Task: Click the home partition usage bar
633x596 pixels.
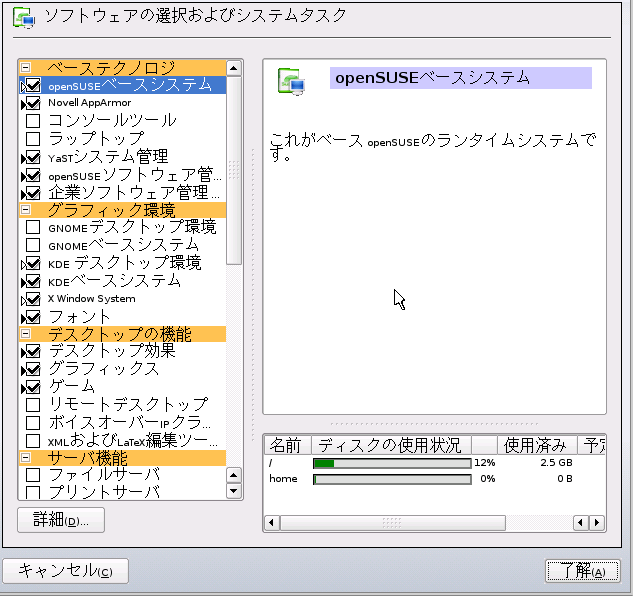Action: point(392,479)
